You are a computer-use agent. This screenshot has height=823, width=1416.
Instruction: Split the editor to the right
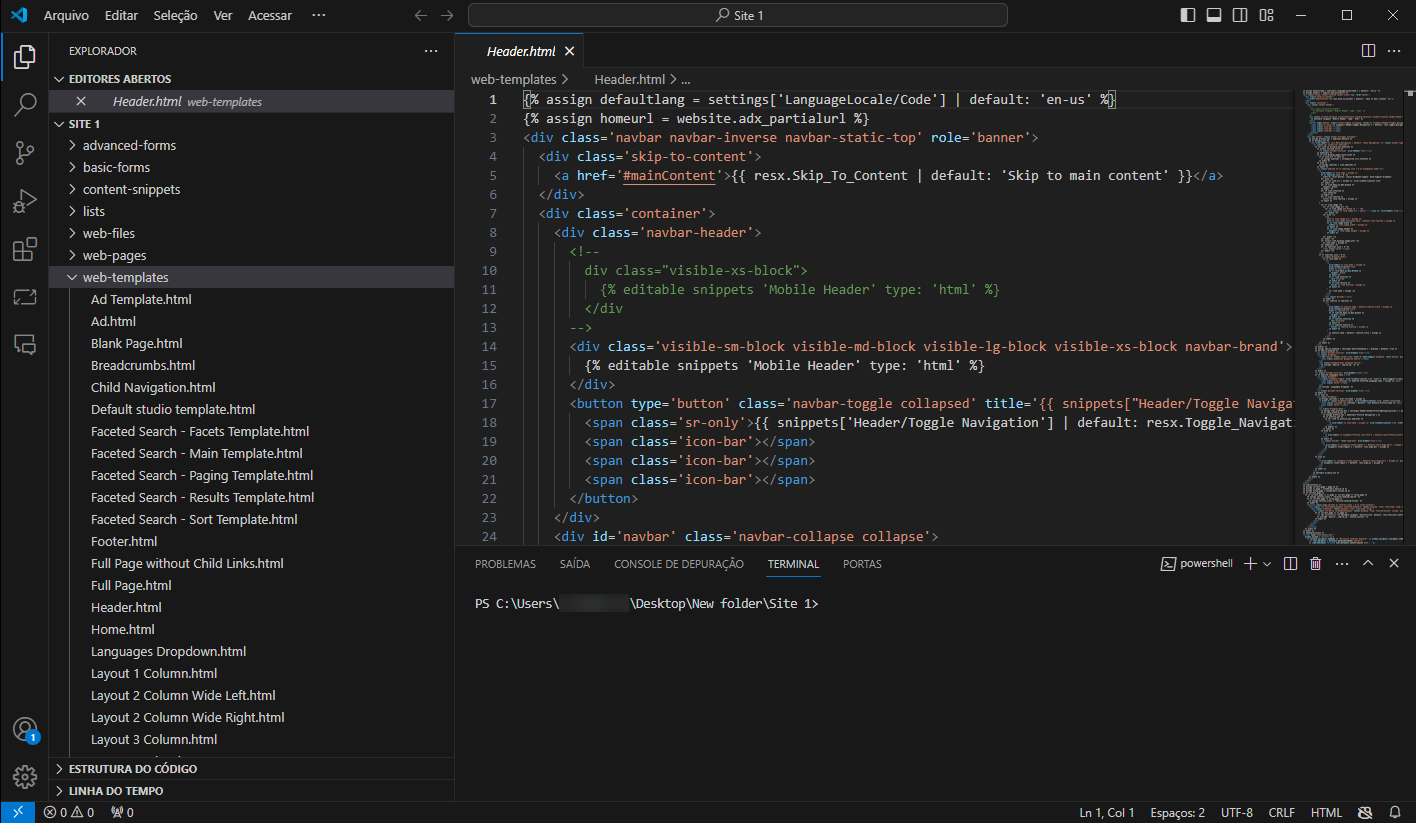click(1368, 51)
